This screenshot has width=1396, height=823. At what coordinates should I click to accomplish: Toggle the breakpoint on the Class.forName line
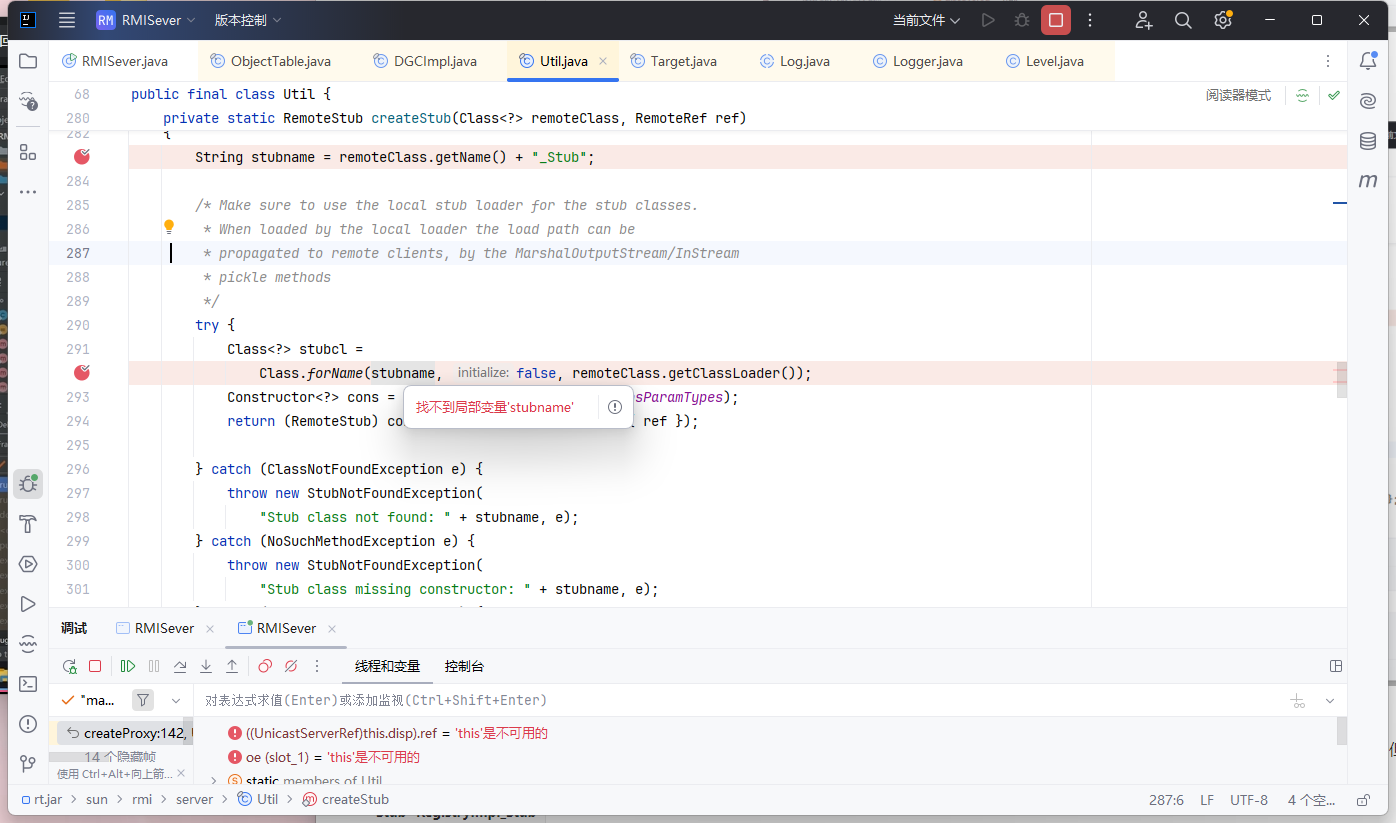tap(82, 373)
